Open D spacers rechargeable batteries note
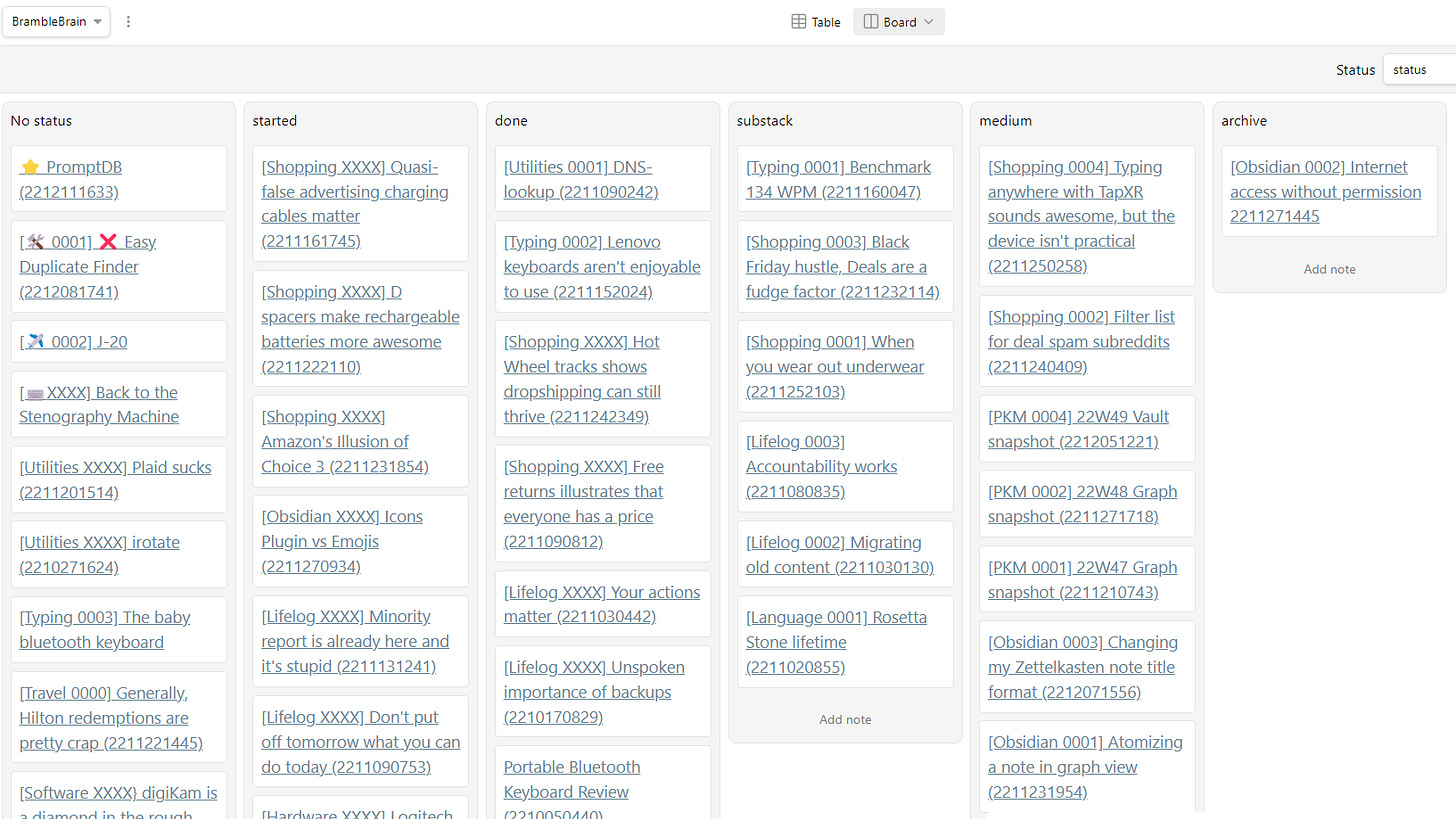 [x=360, y=329]
